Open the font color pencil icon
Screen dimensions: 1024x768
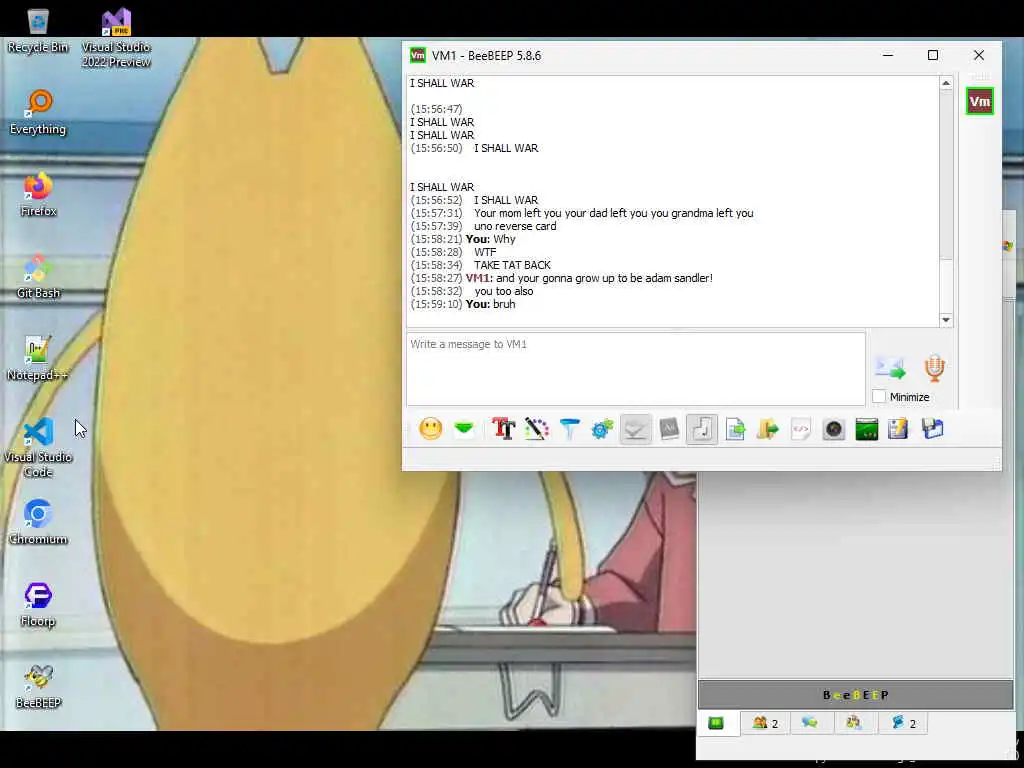[536, 429]
